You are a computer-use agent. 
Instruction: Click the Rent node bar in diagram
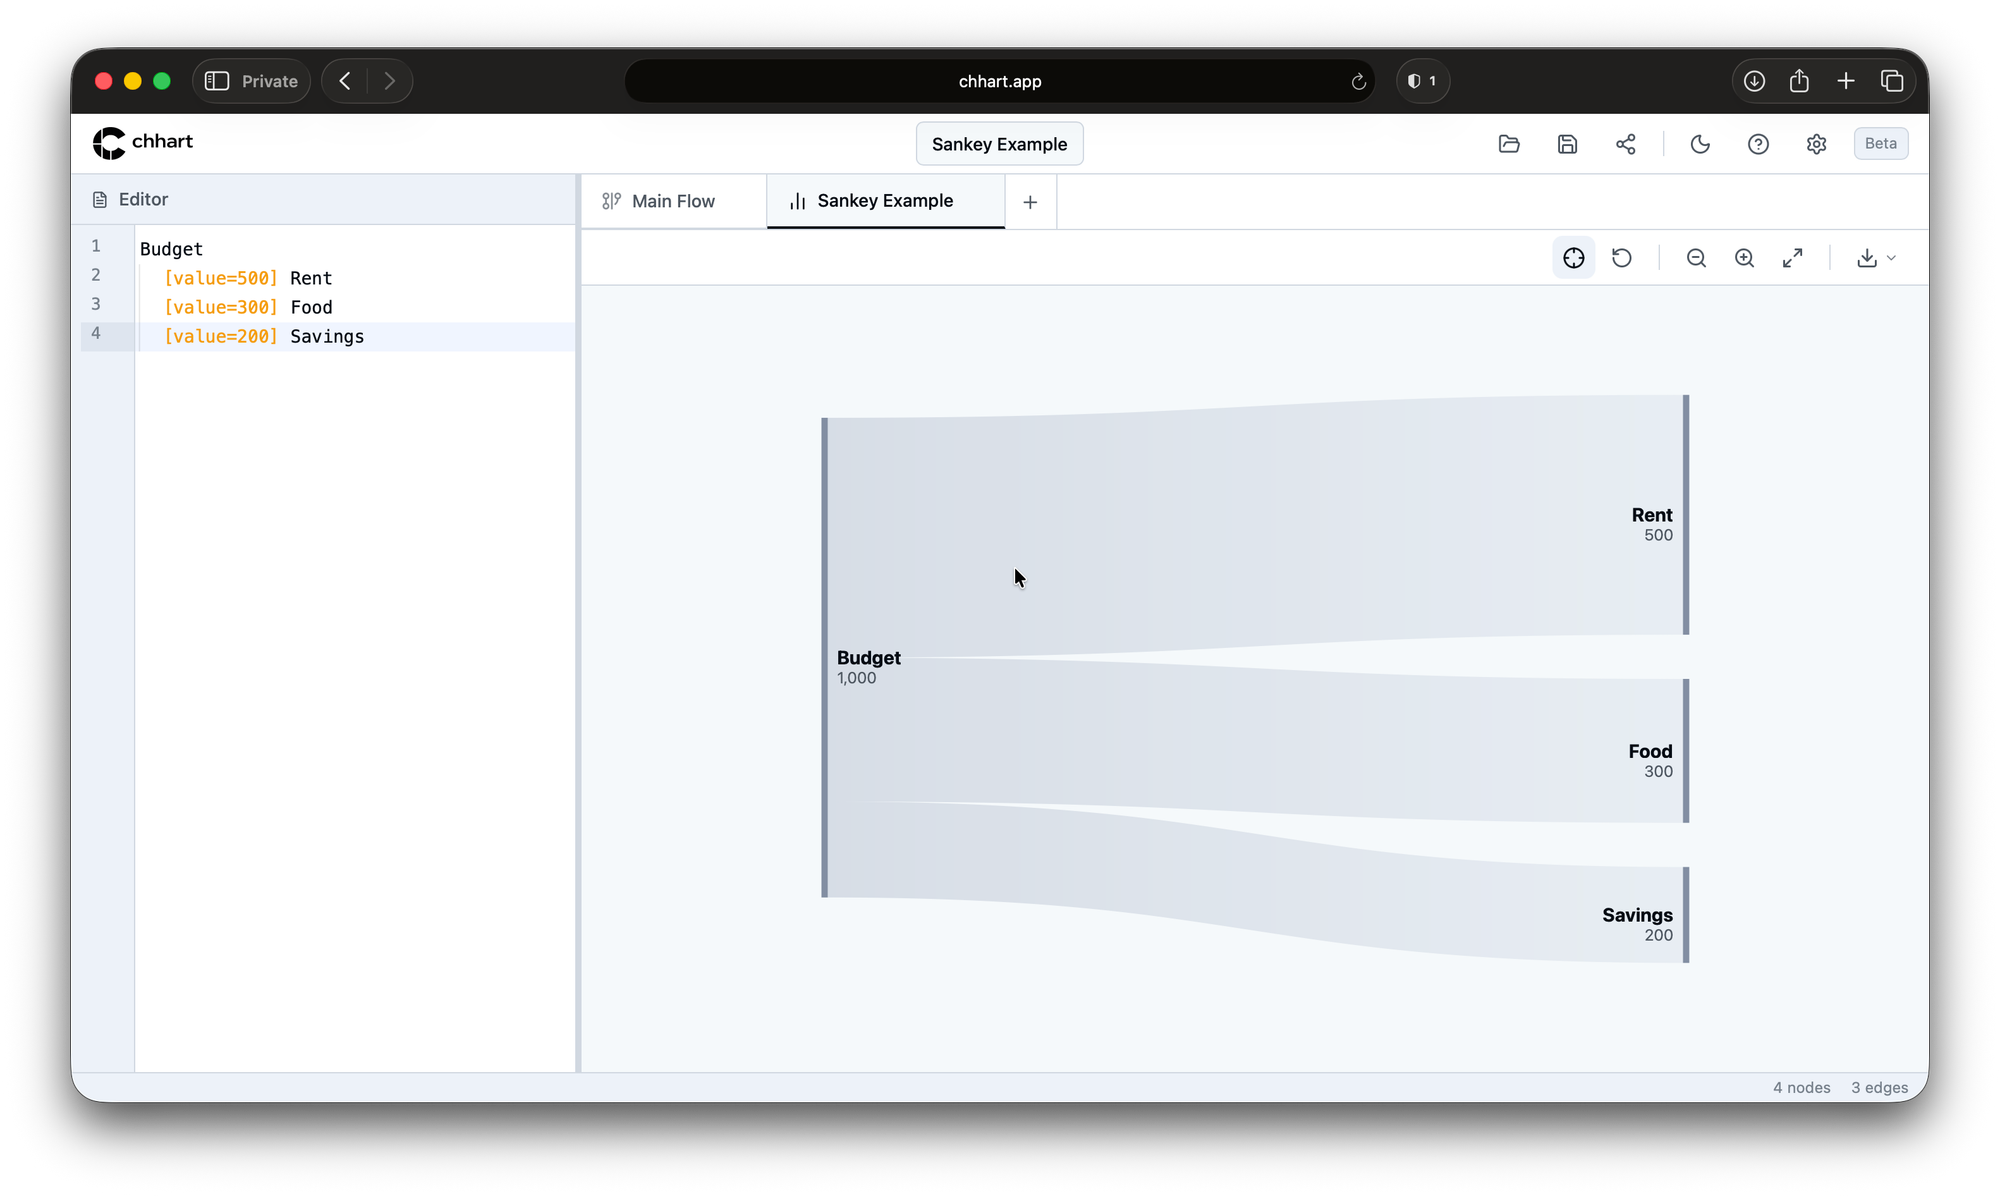tap(1685, 515)
